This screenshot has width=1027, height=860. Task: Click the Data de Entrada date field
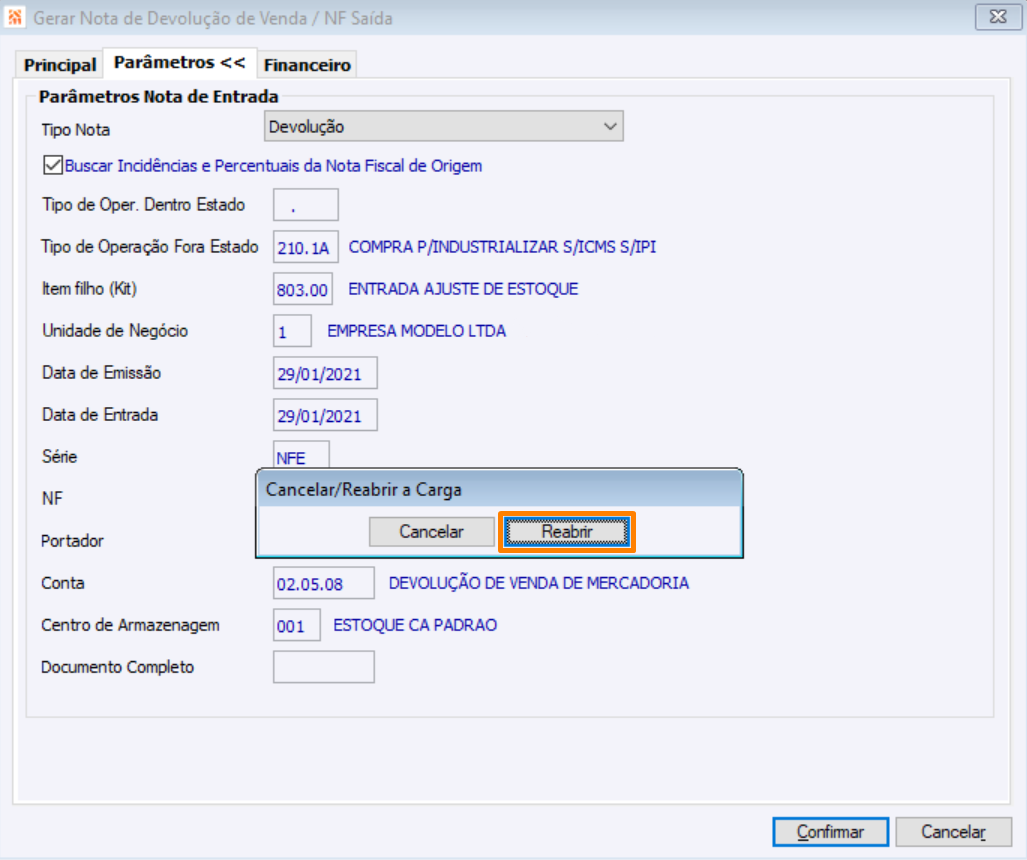point(325,415)
